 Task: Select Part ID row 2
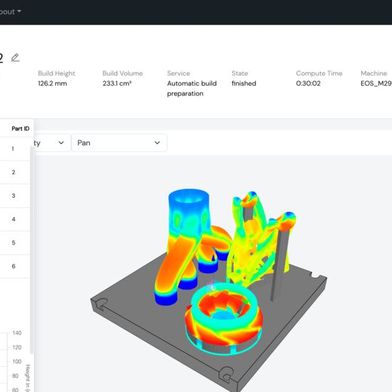15,172
